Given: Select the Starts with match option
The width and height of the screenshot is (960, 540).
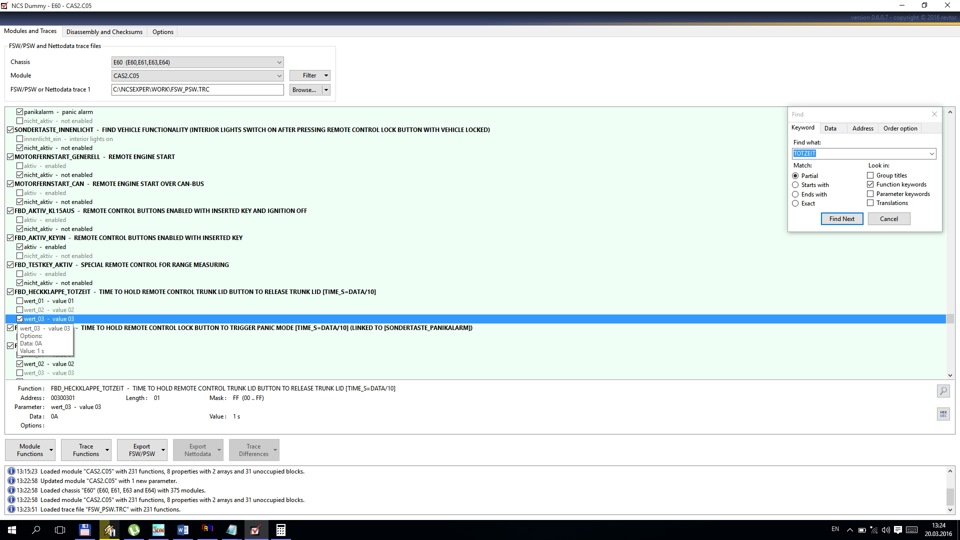Looking at the screenshot, I should click(x=795, y=184).
